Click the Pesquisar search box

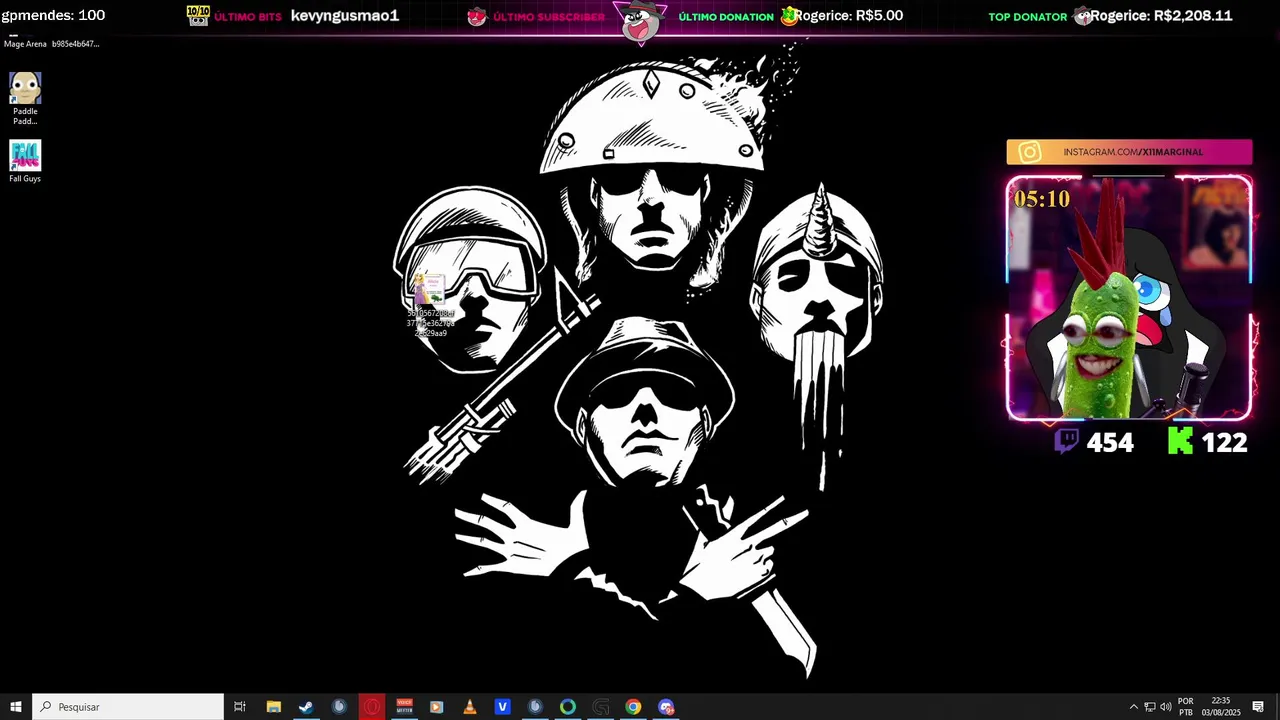pos(128,707)
